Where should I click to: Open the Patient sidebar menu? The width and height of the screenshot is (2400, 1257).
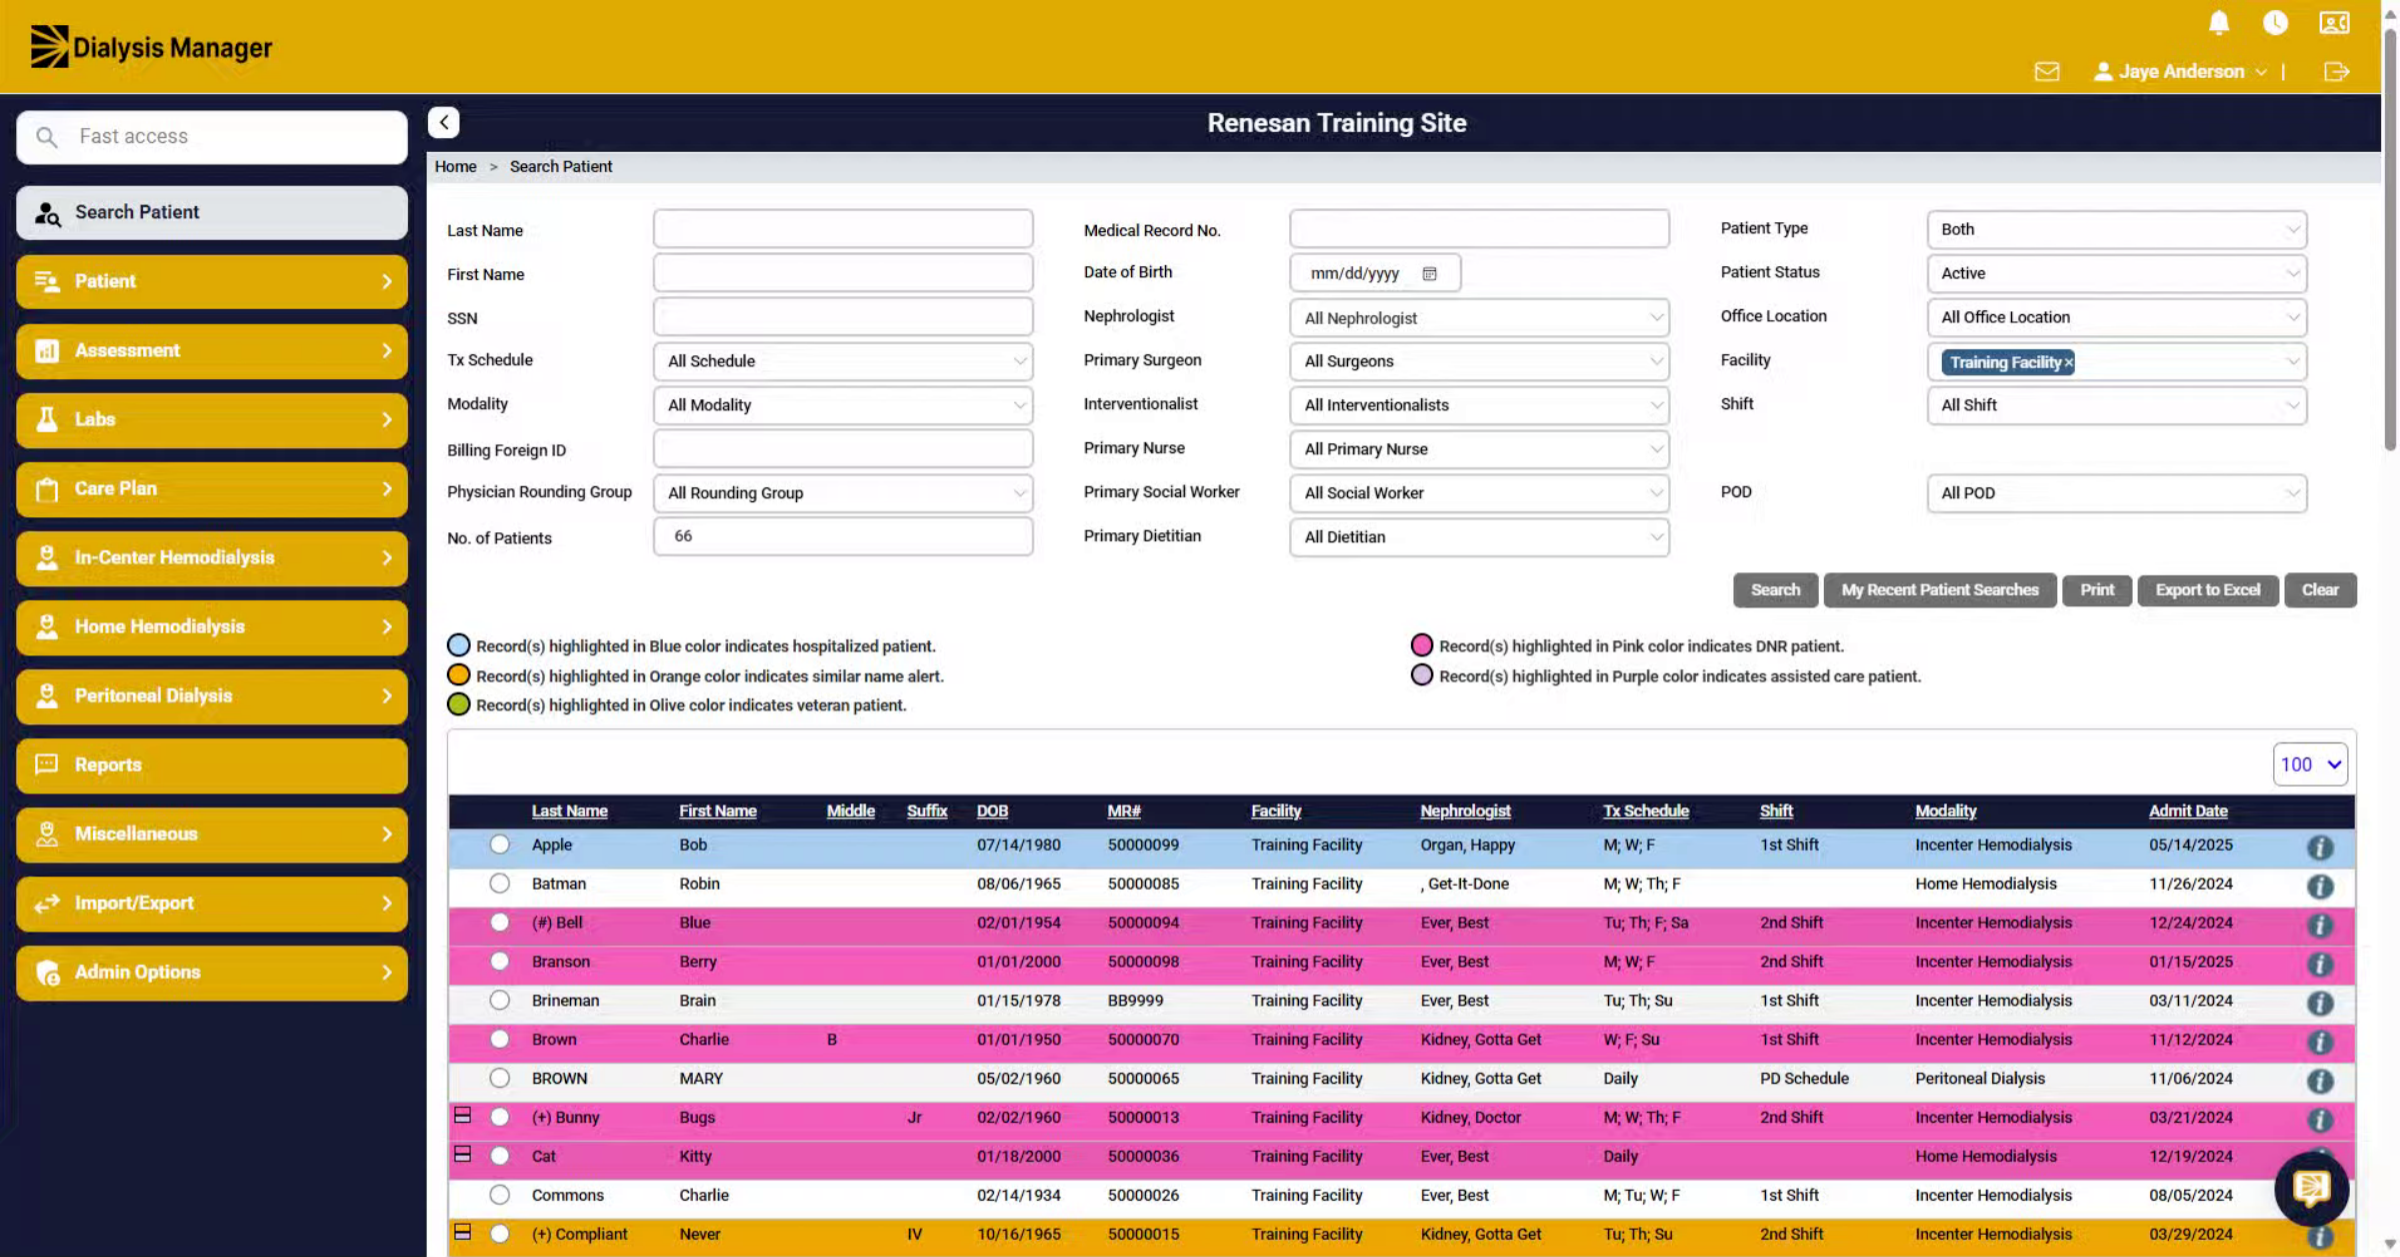[x=212, y=281]
